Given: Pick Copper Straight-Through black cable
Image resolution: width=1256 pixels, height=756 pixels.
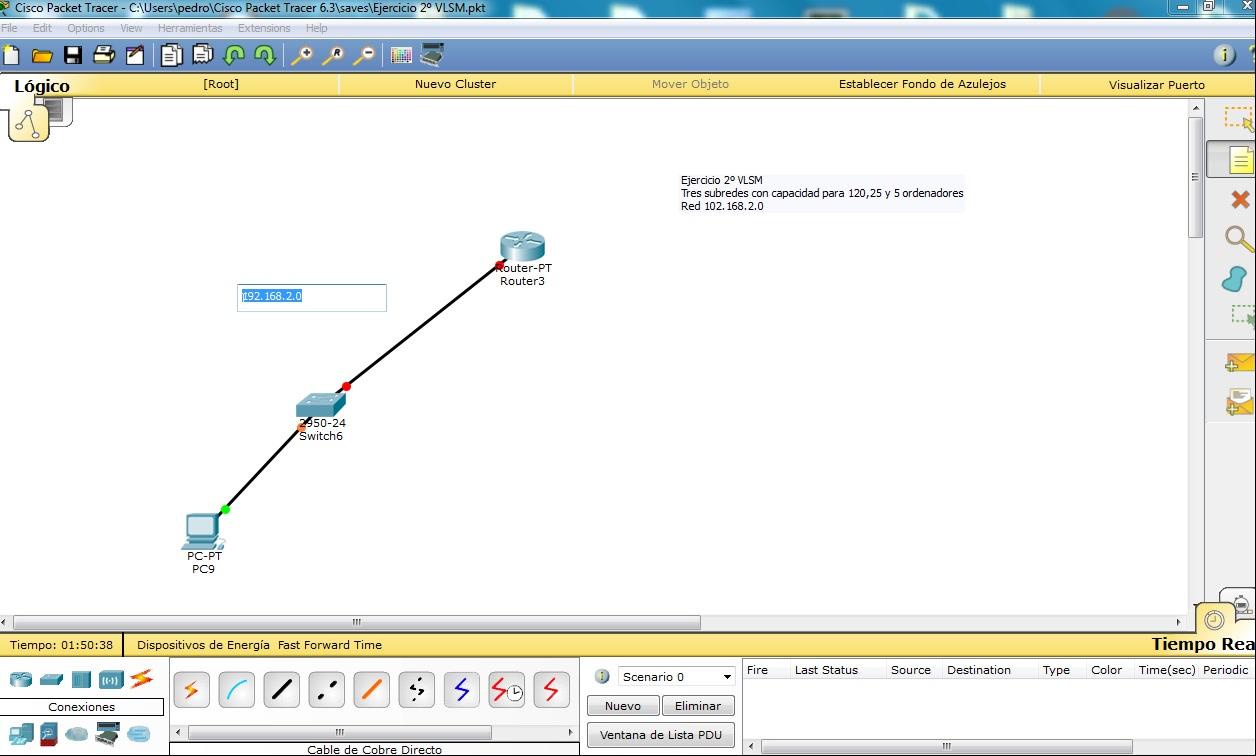Looking at the screenshot, I should pyautogui.click(x=281, y=690).
